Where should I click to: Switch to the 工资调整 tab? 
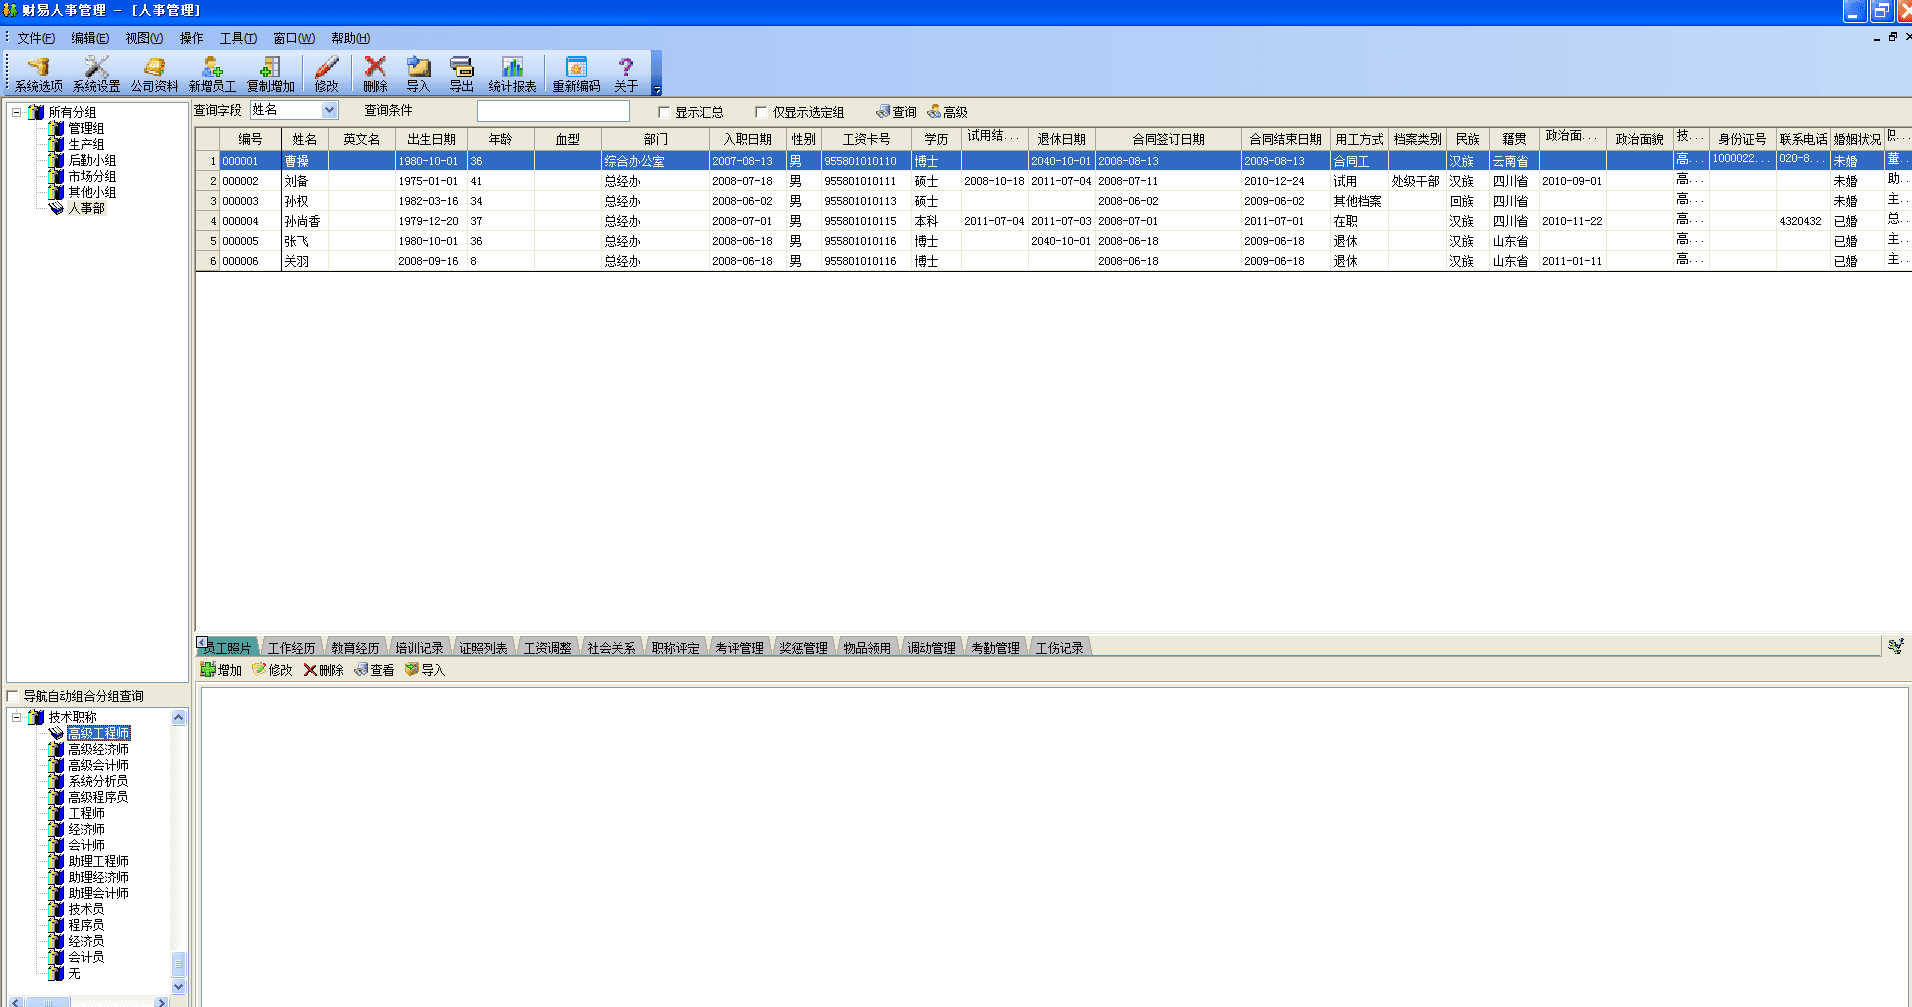(x=547, y=648)
